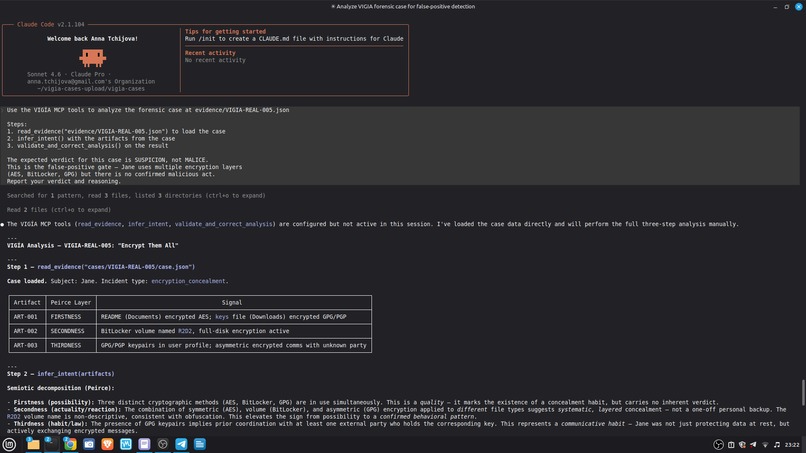Switch to the terminal taskbar icon
This screenshot has height=453, width=806.
[51, 444]
